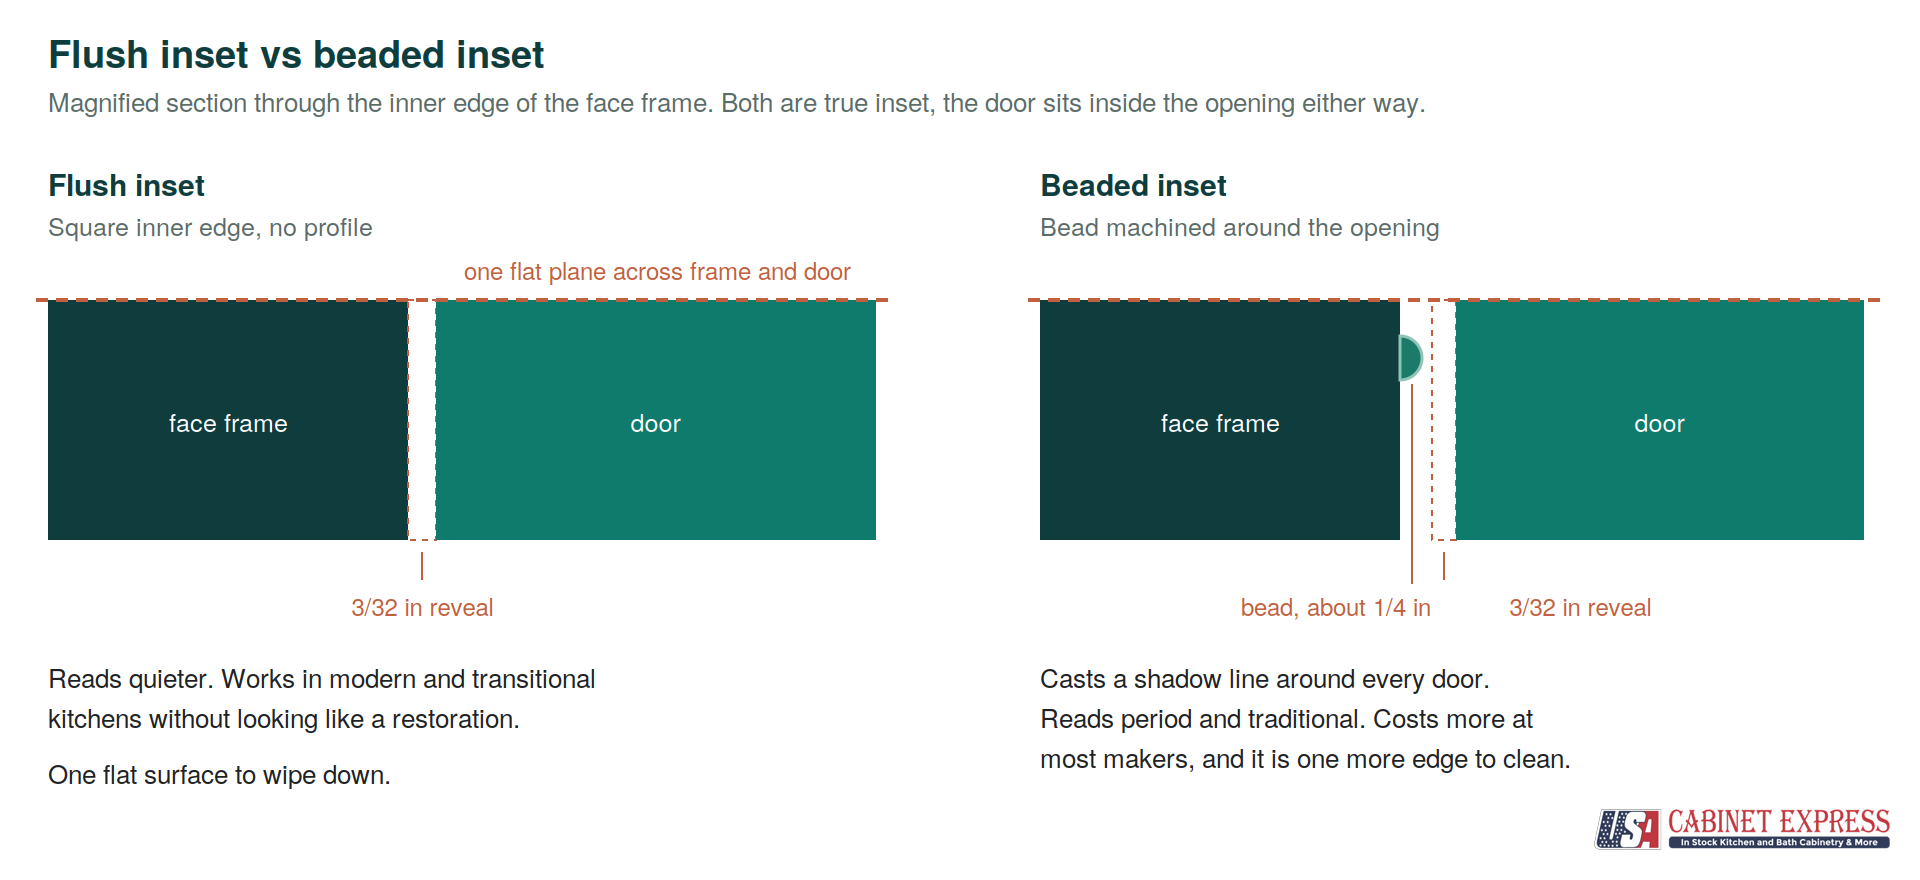Click 'one flat plane across frame and door' label
Screen dimensions: 1920x880
657,272
